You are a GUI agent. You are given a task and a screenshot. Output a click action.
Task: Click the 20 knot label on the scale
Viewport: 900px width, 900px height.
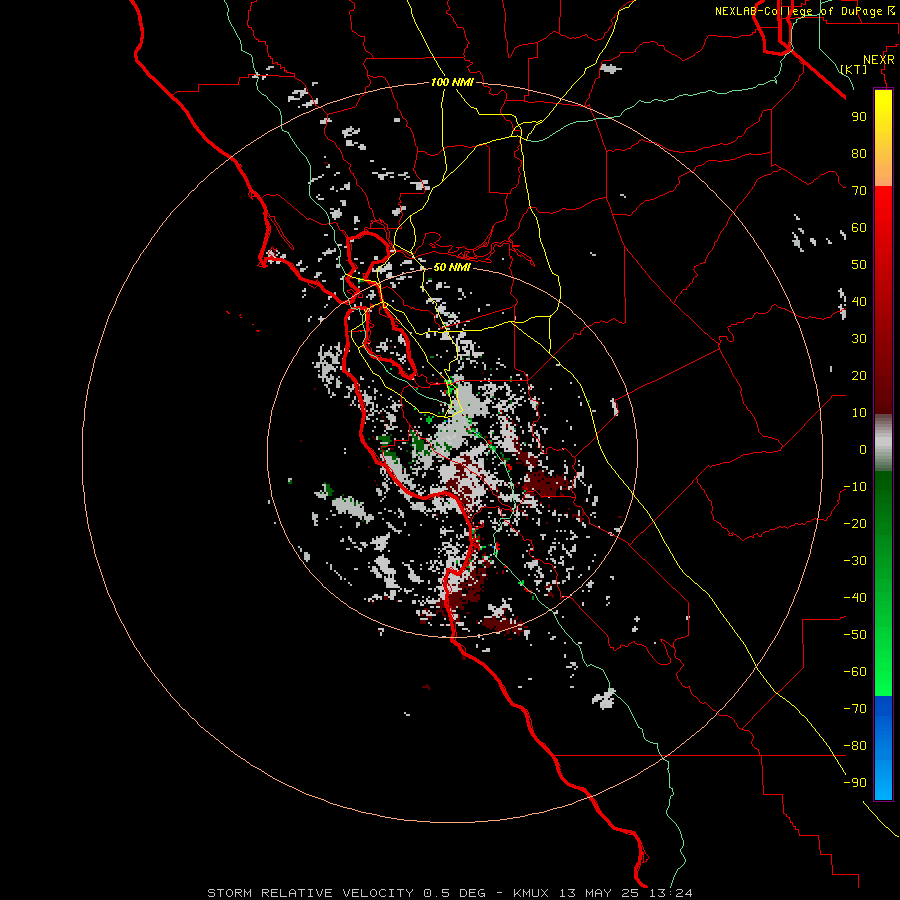pyautogui.click(x=859, y=375)
